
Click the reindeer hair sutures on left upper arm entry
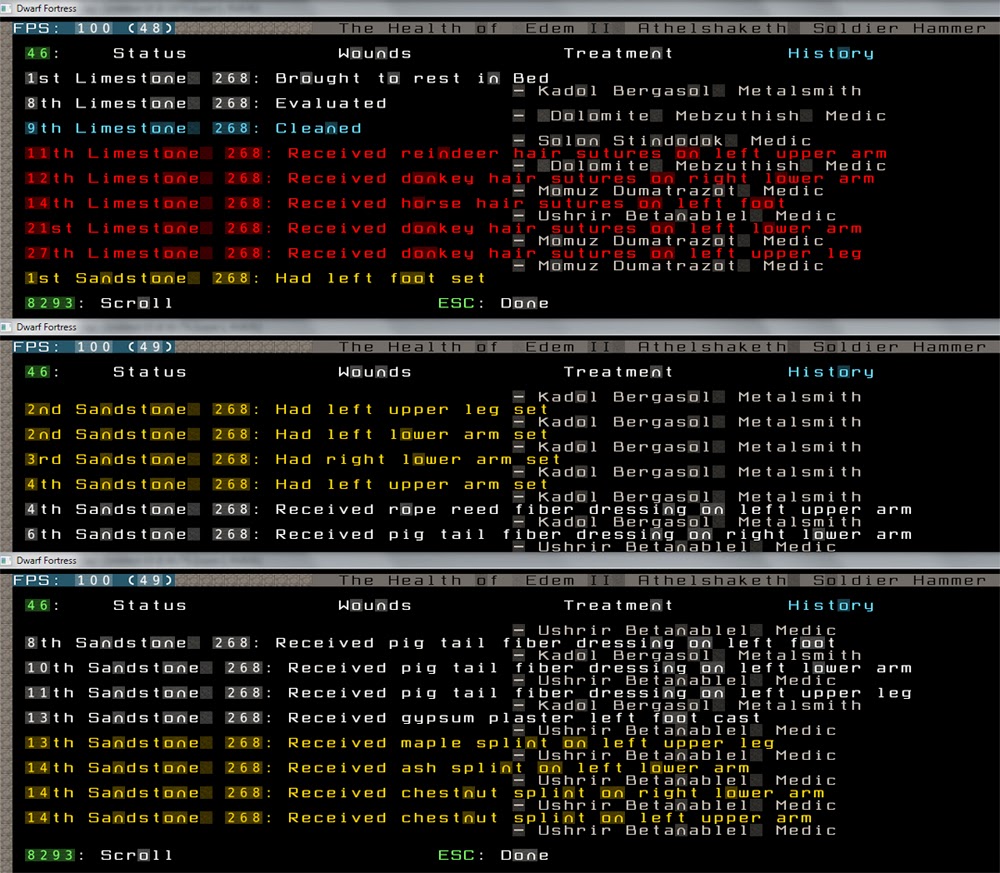pos(456,154)
